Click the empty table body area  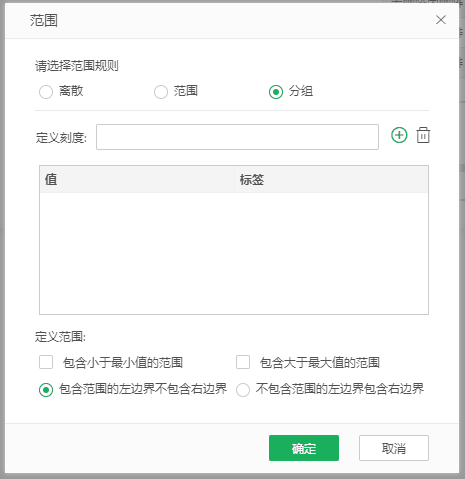234,253
